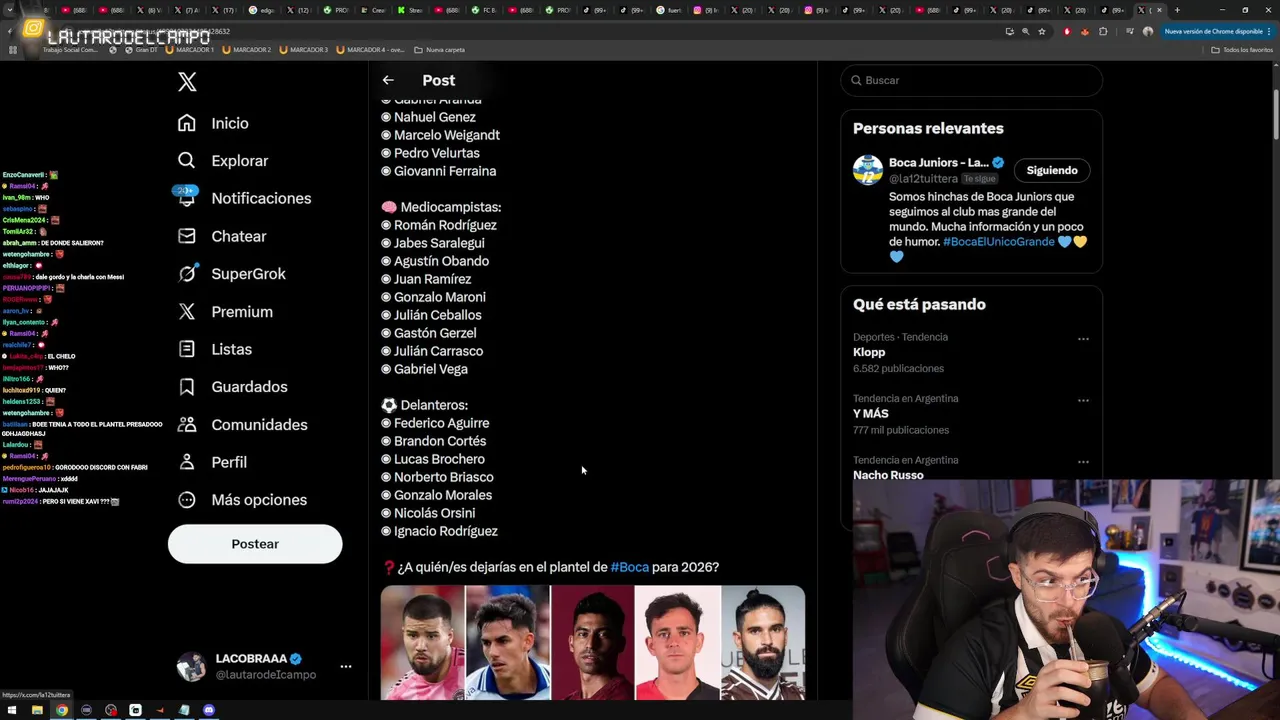Open third player photo in post
This screenshot has height=720, width=1280.
(x=592, y=643)
